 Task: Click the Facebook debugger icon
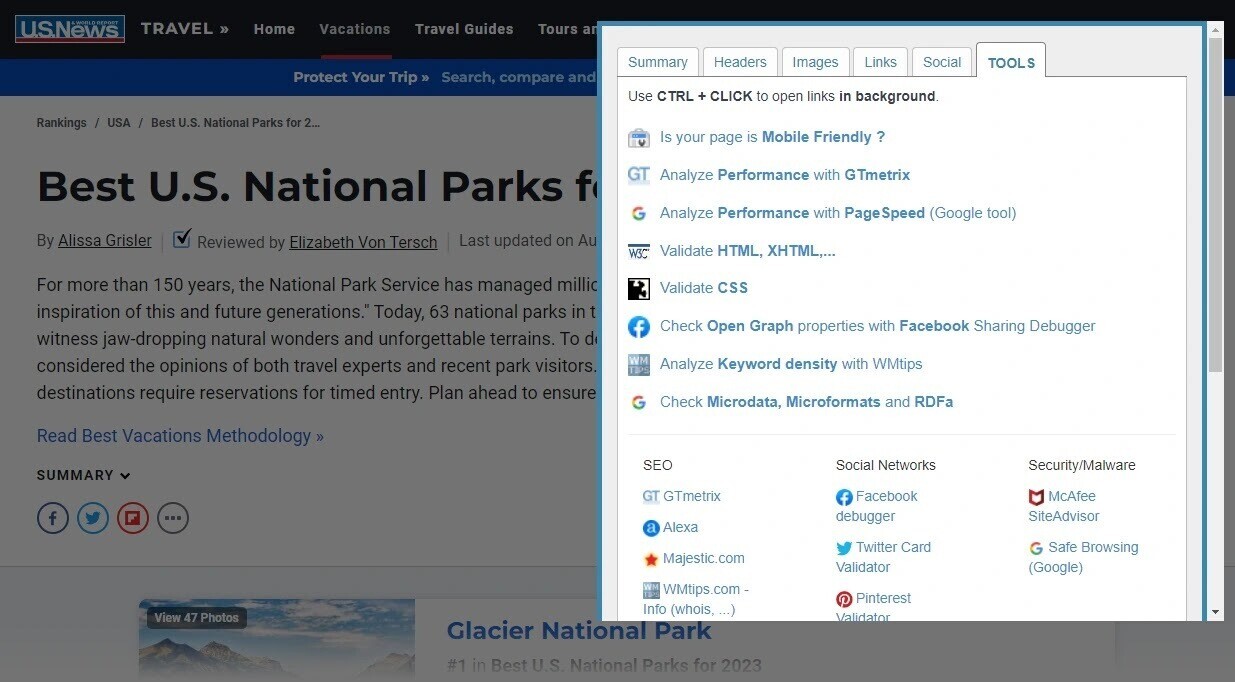coord(845,497)
